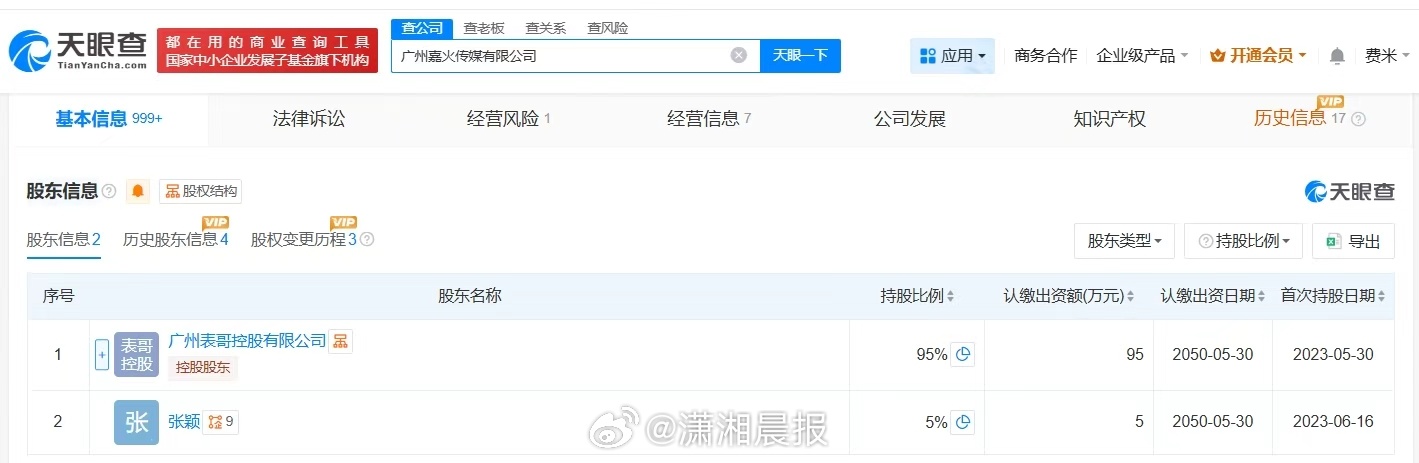1419x463 pixels.
Task: Open the 持股比例 filter dropdown
Action: click(1243, 241)
